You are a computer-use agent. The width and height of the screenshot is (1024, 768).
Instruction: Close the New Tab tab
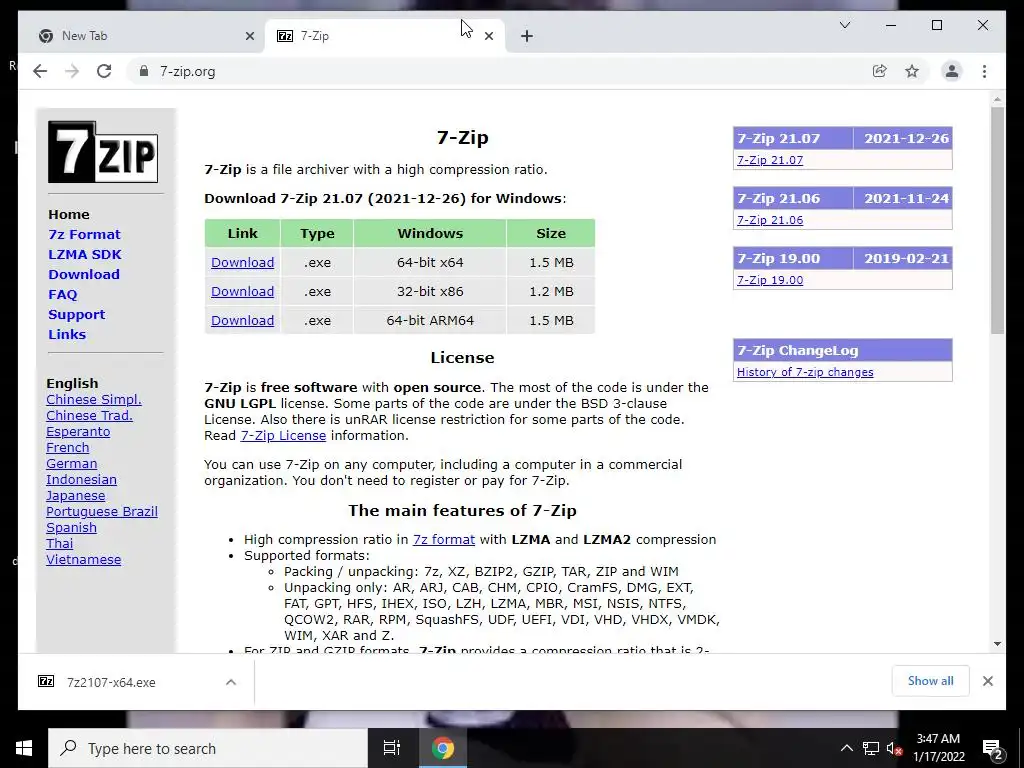(x=249, y=36)
